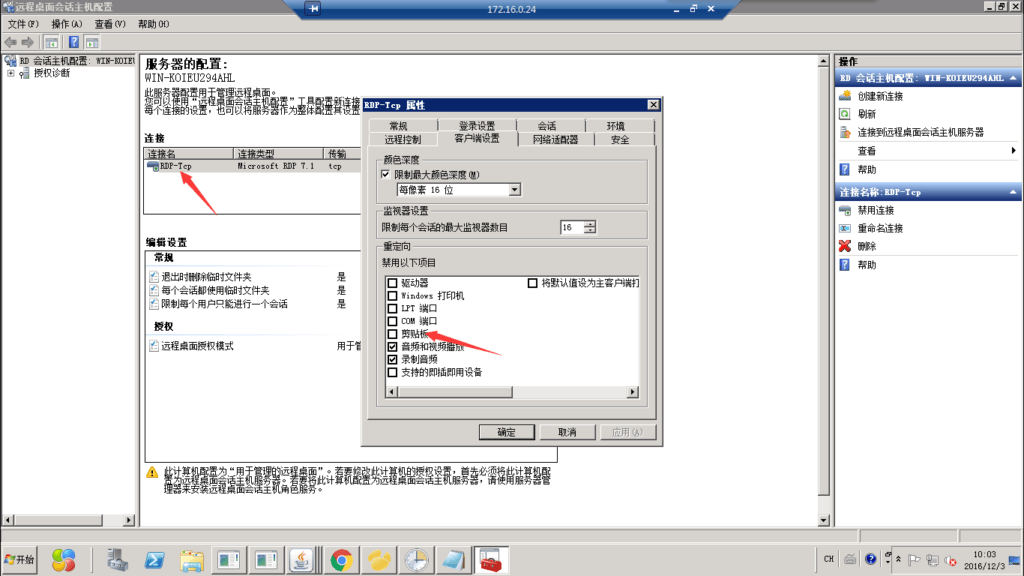Expand the 查看 (View) submenu arrow
Image resolution: width=1024 pixels, height=576 pixels.
pyautogui.click(x=1012, y=150)
